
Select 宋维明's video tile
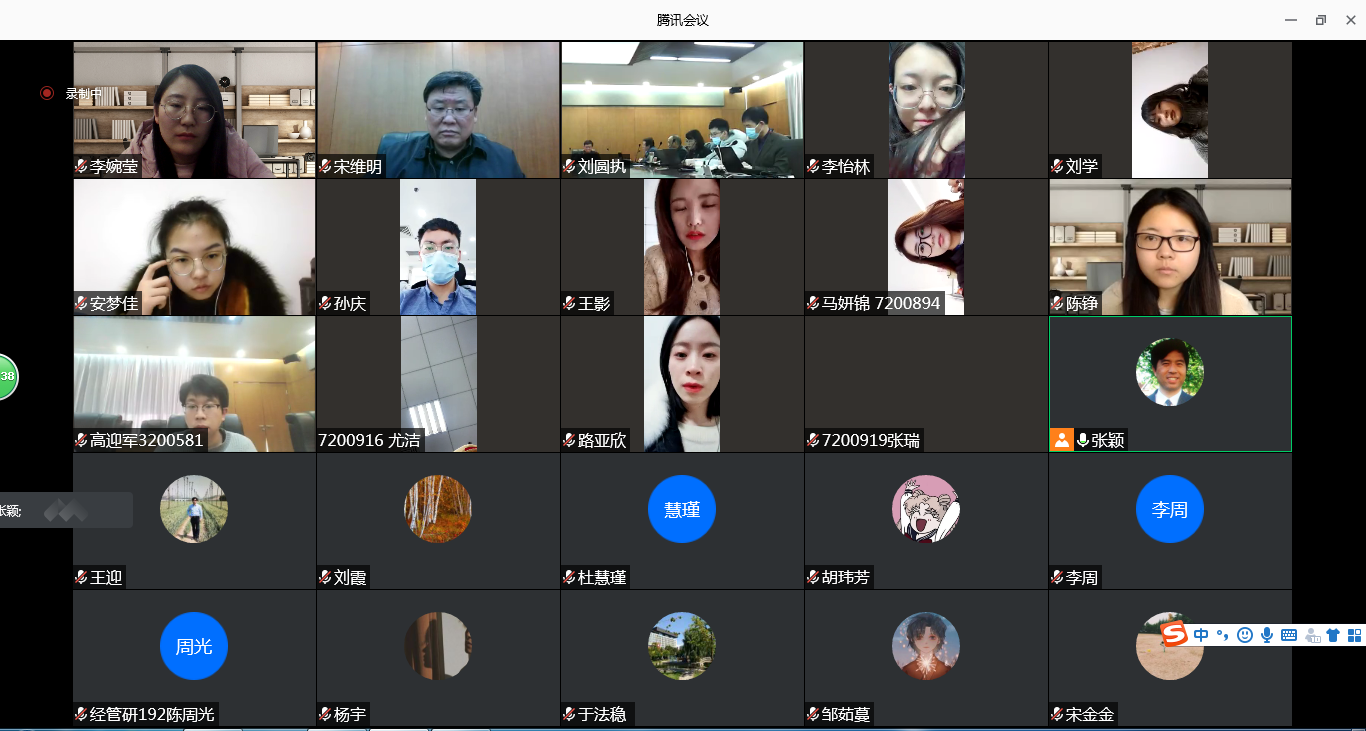(x=438, y=110)
